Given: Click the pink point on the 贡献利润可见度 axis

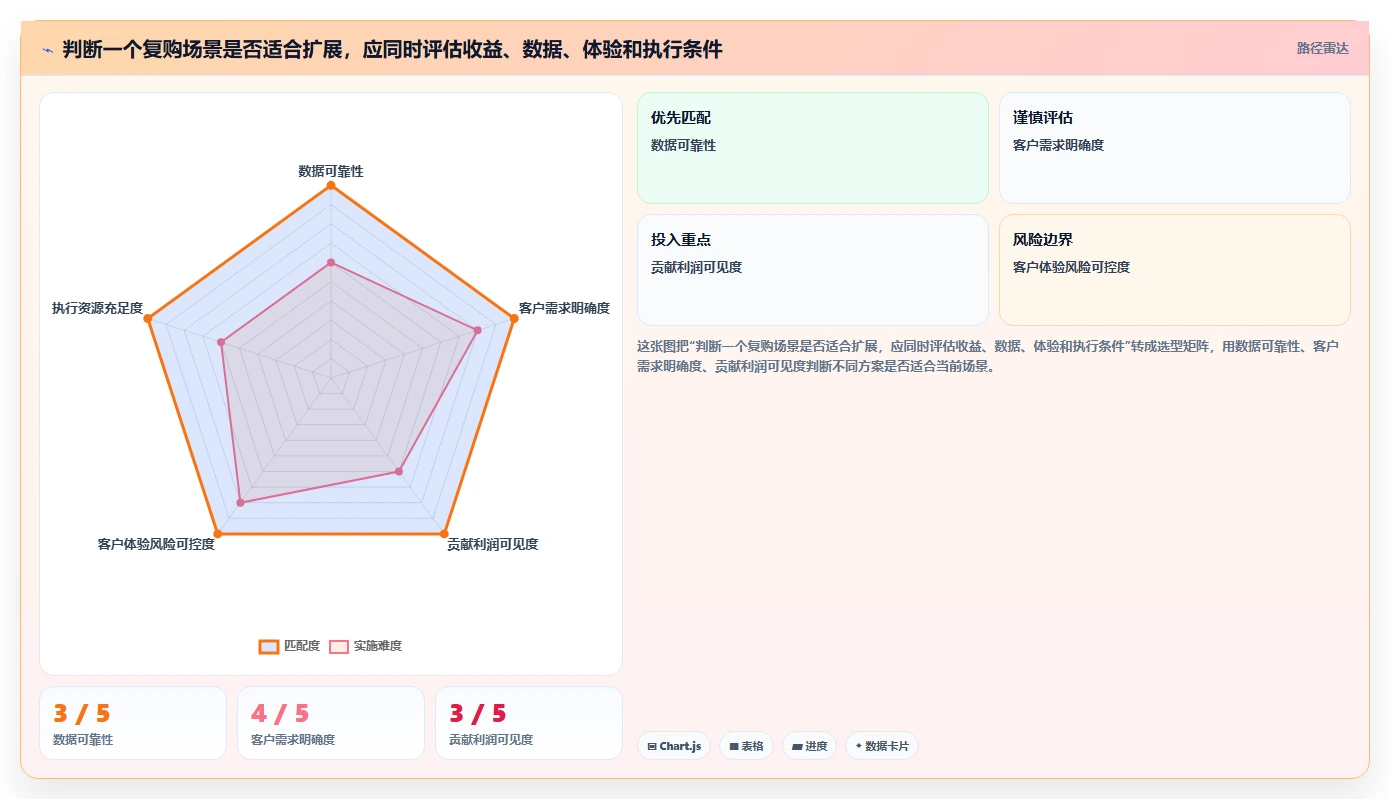Looking at the screenshot, I should (399, 471).
